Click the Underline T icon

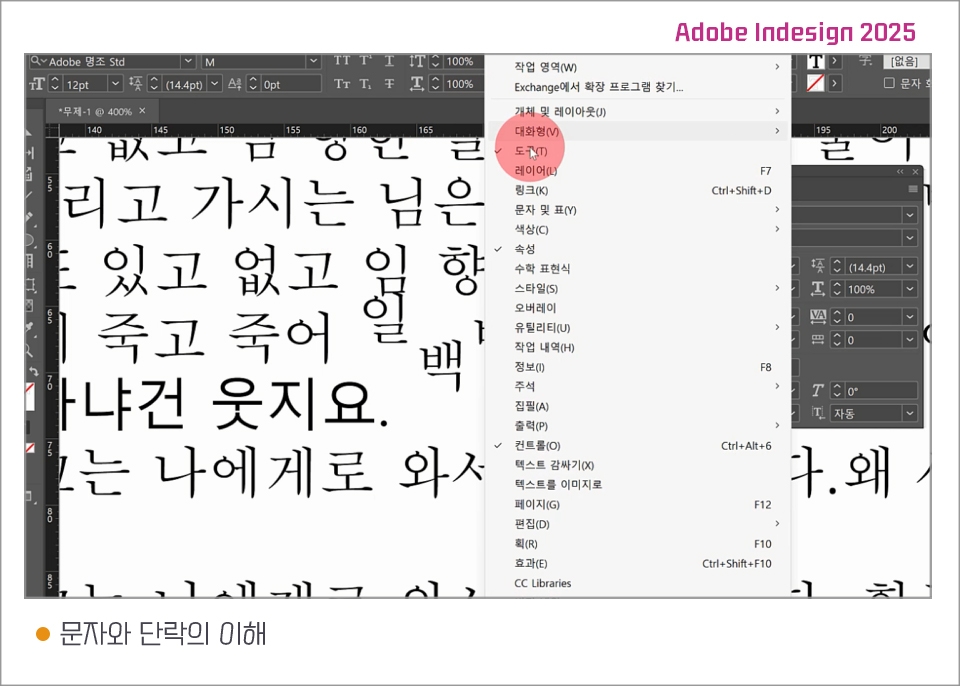(x=389, y=61)
